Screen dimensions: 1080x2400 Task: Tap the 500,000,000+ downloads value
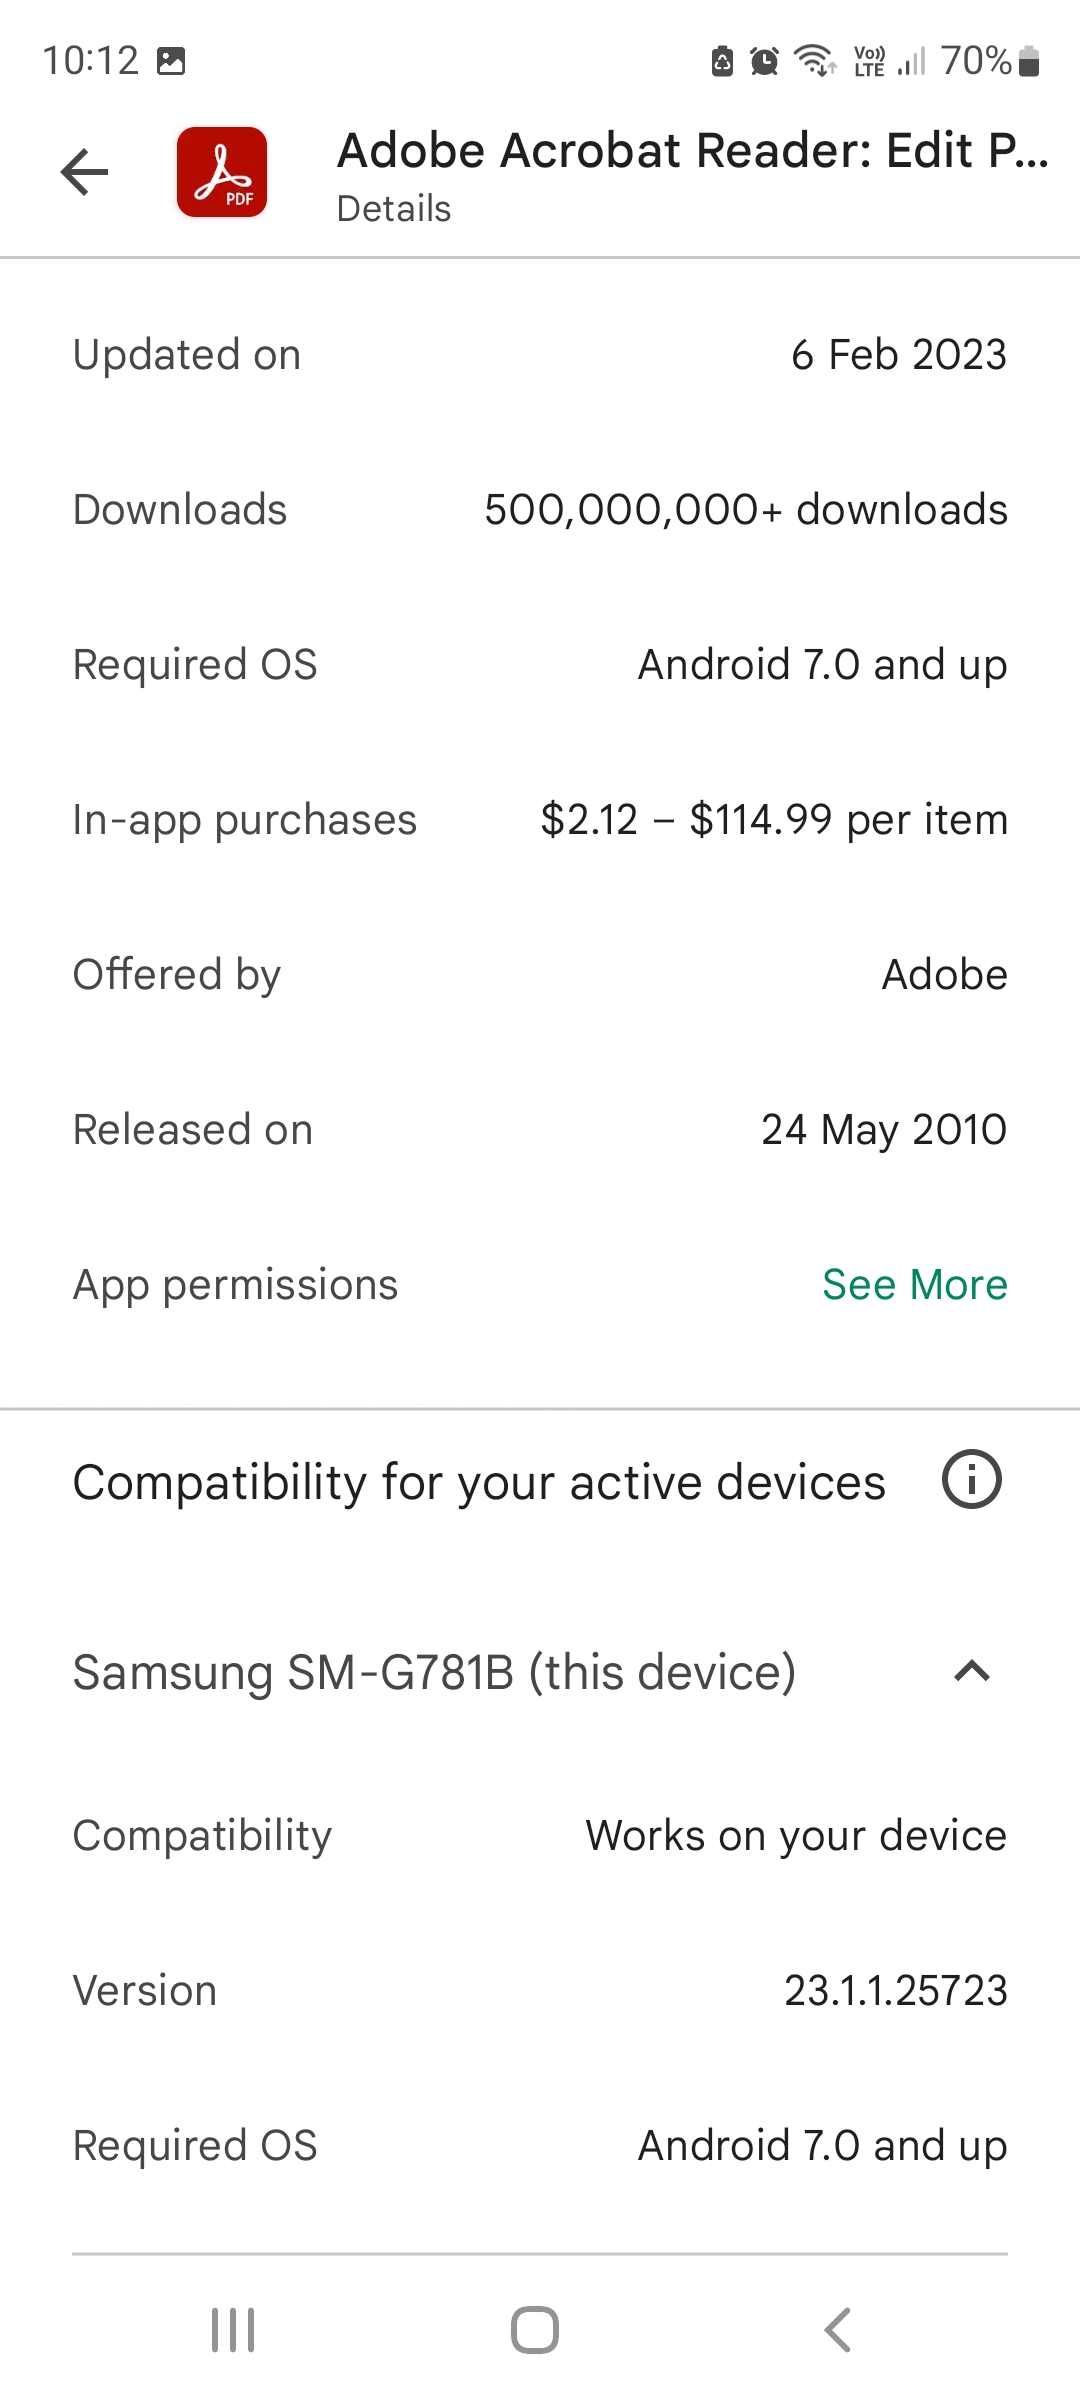(x=745, y=510)
